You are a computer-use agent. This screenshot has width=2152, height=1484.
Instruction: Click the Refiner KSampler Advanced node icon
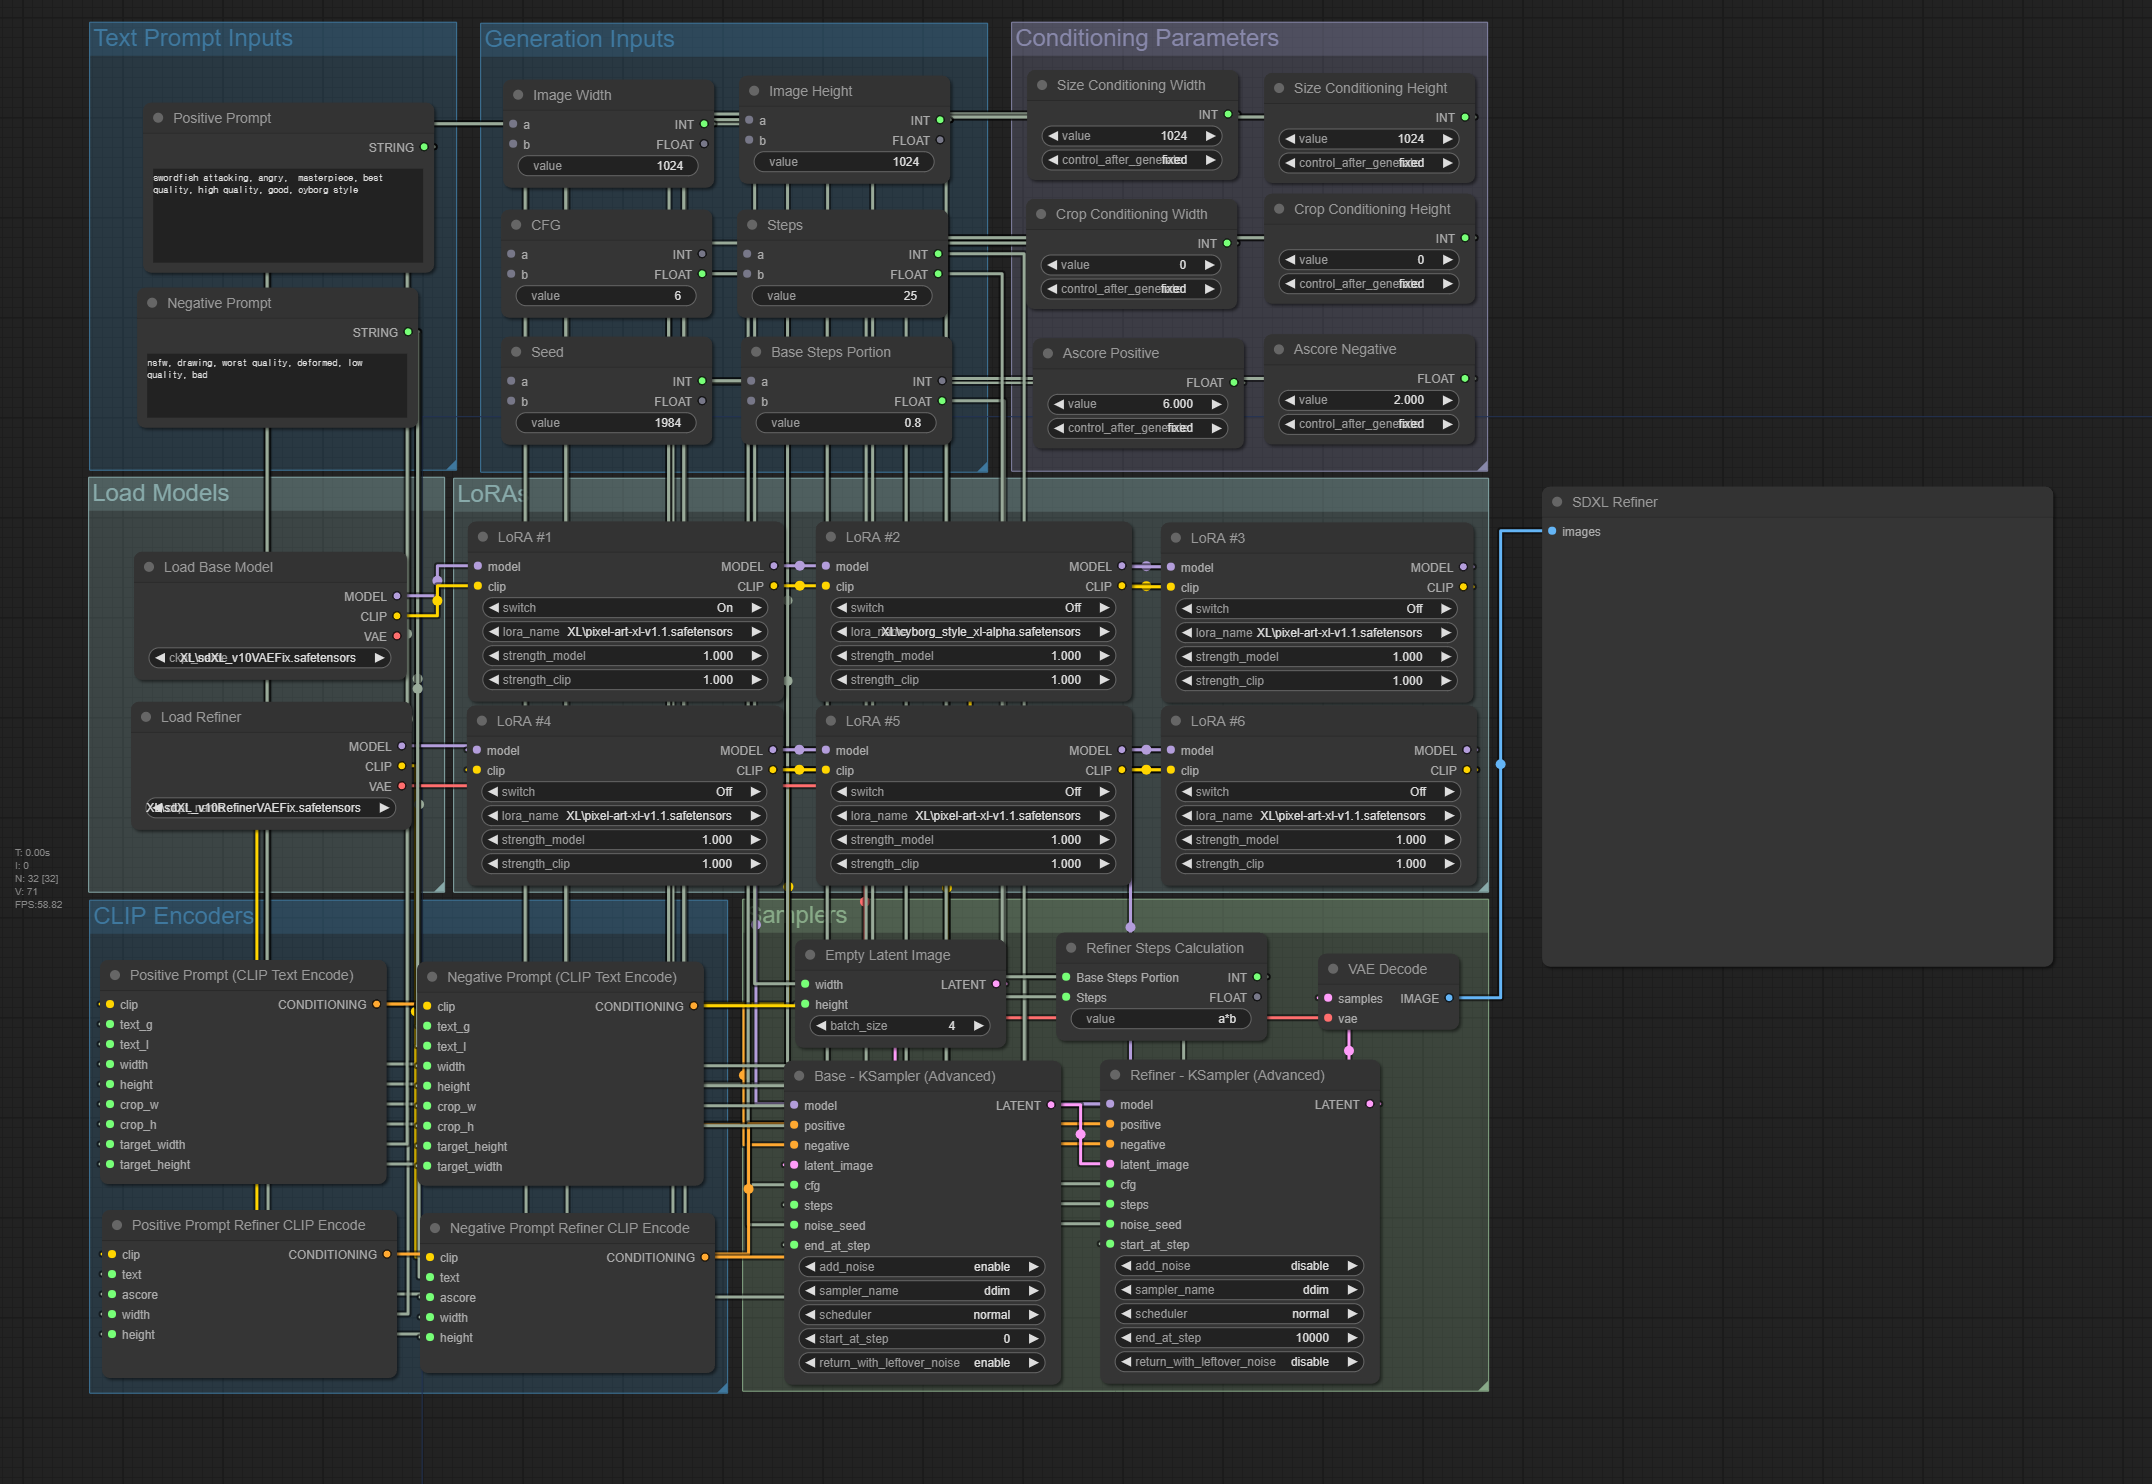1114,1075
